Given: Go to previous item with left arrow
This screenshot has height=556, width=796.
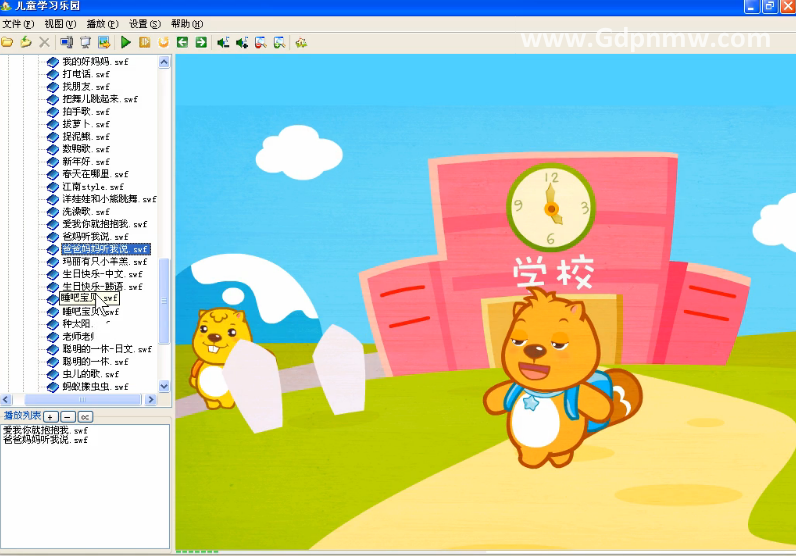Looking at the screenshot, I should [x=182, y=42].
